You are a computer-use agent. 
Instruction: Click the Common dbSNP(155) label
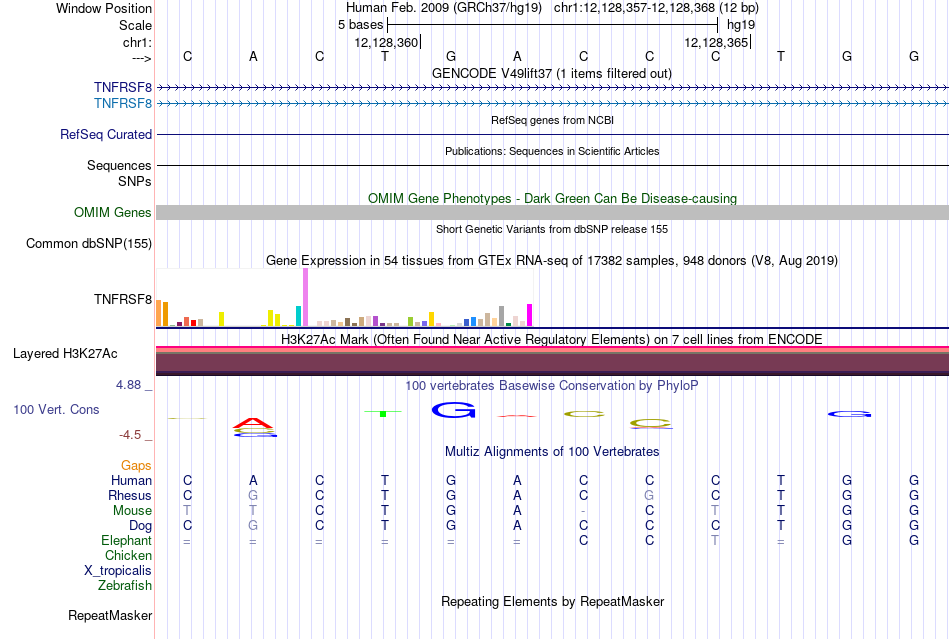88,243
